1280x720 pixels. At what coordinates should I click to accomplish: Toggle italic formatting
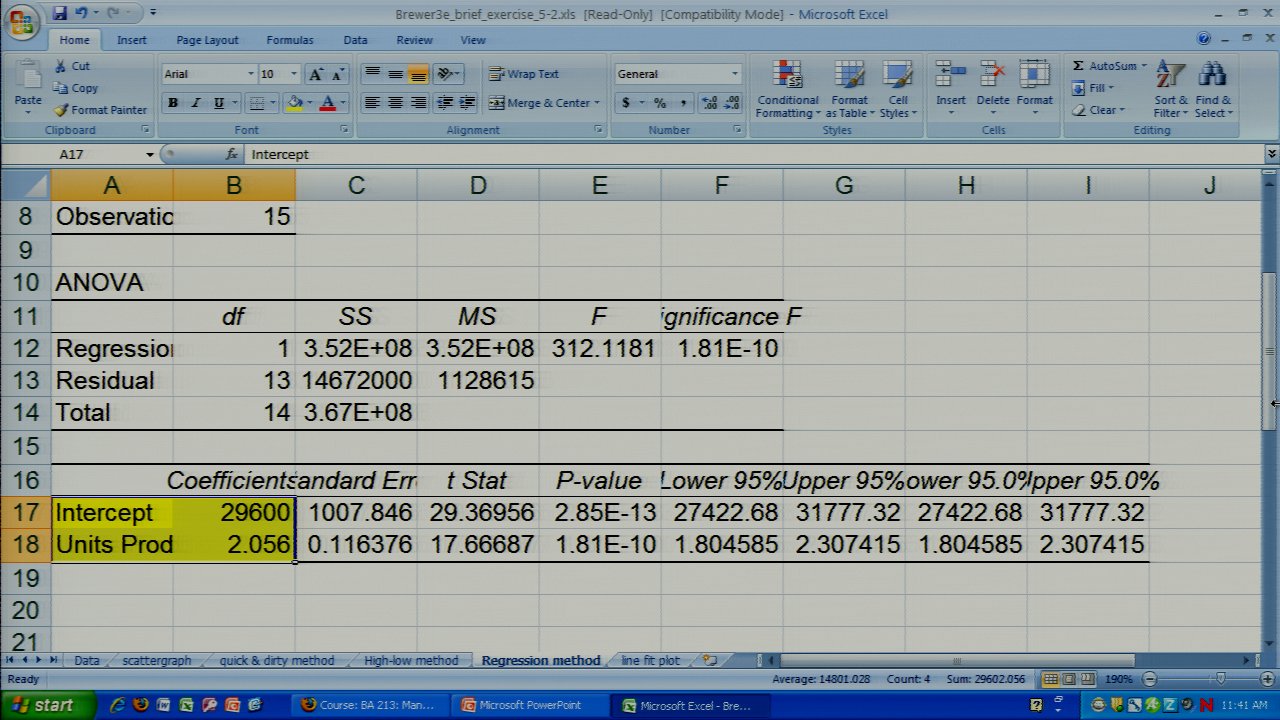[x=196, y=103]
